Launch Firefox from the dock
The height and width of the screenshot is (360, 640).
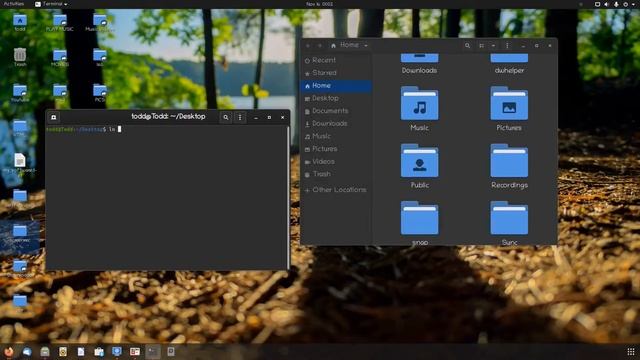coord(9,351)
